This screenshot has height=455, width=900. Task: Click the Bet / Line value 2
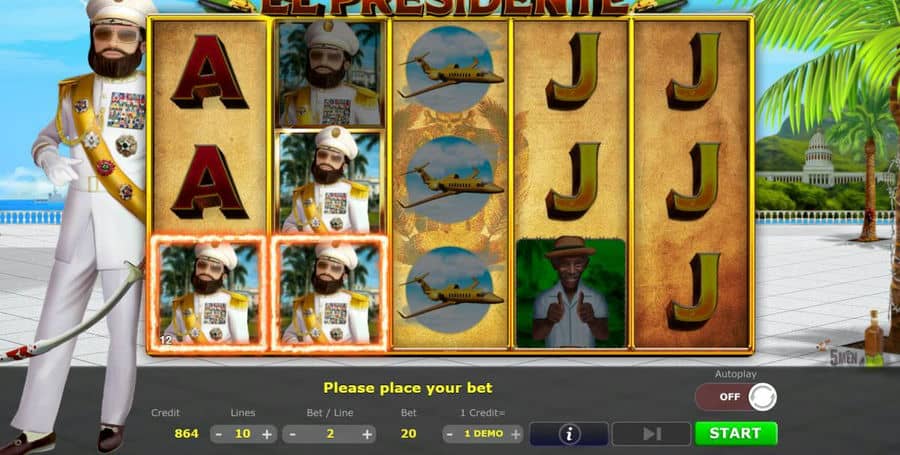tap(330, 434)
